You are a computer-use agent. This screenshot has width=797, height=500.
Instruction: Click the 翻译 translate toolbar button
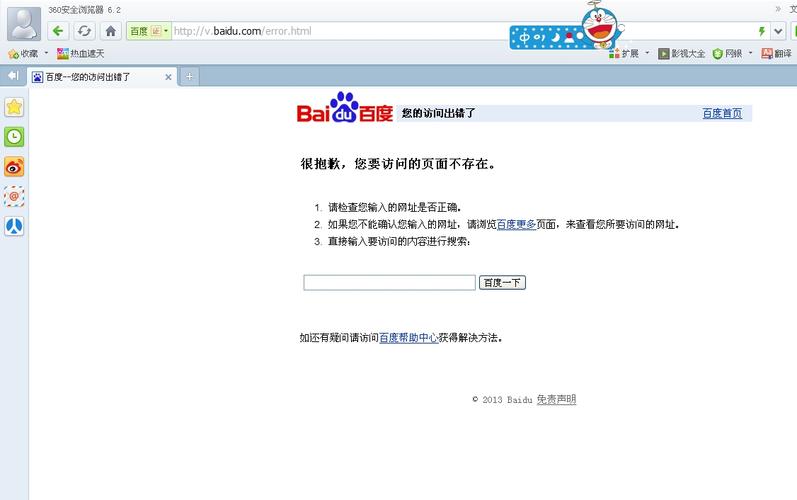(x=776, y=53)
